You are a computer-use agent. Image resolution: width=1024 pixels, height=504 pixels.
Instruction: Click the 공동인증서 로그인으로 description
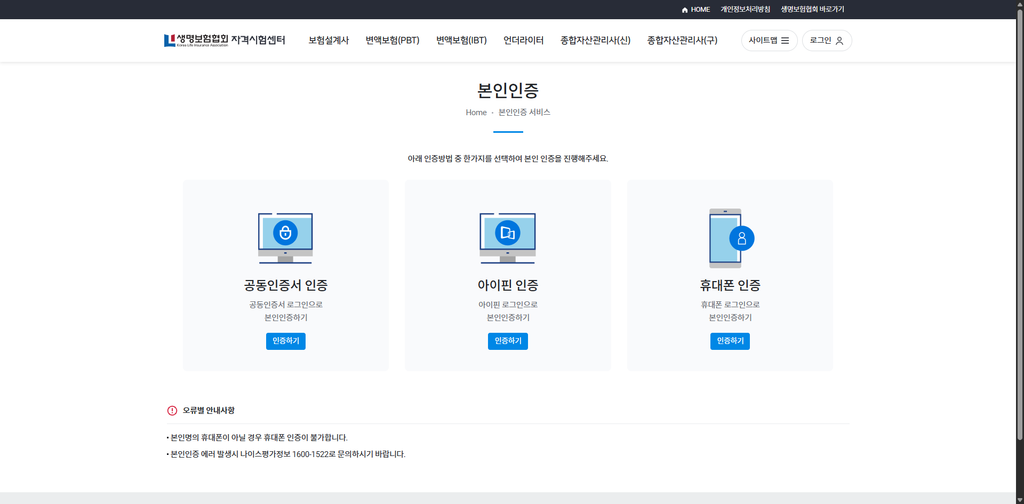pyautogui.click(x=285, y=311)
